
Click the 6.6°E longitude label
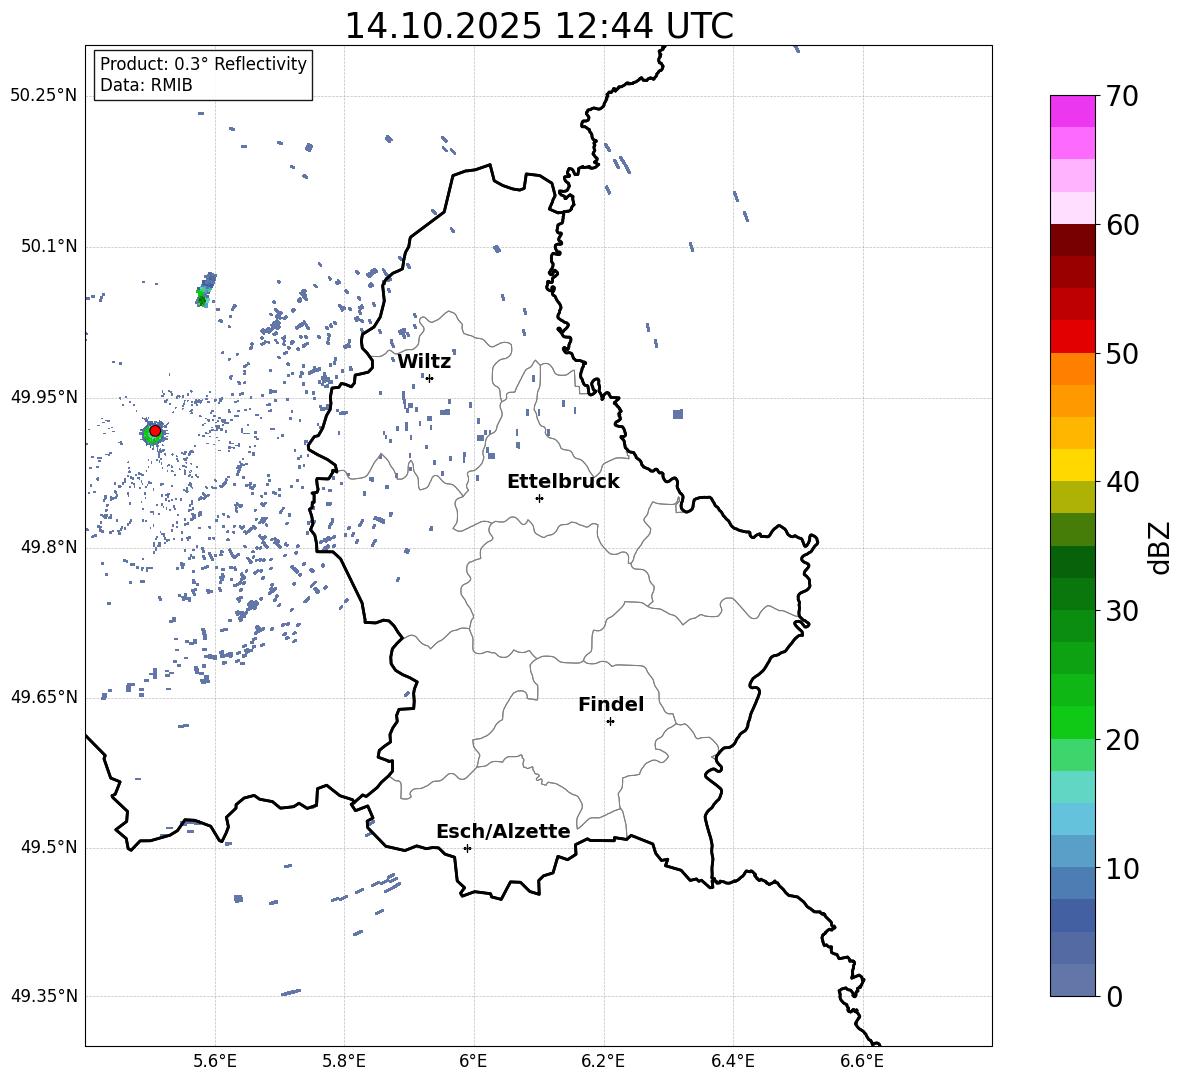coord(862,1061)
